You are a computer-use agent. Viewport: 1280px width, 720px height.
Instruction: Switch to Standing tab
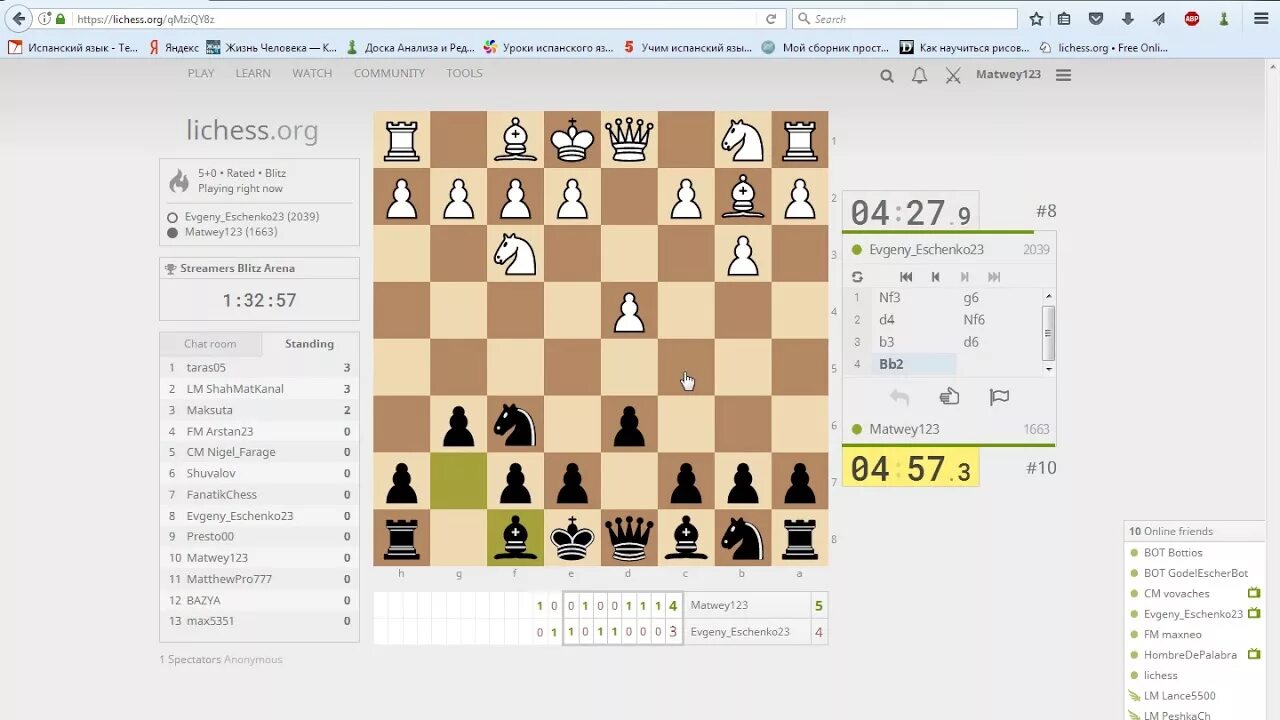click(x=310, y=344)
